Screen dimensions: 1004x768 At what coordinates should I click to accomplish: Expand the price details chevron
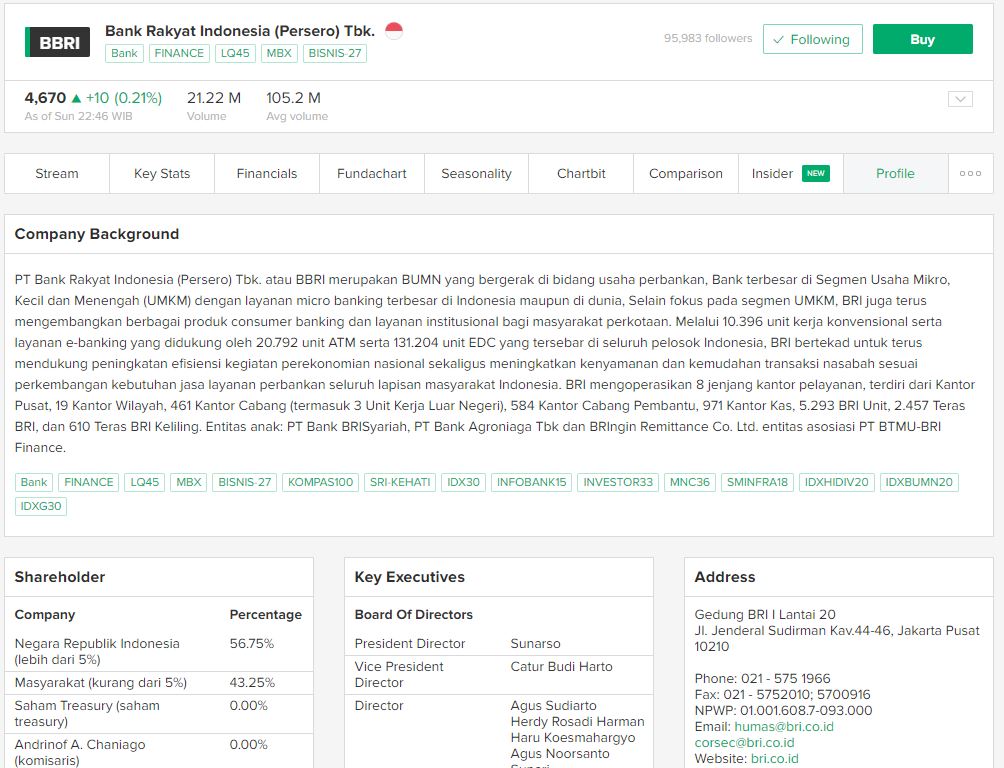(960, 99)
